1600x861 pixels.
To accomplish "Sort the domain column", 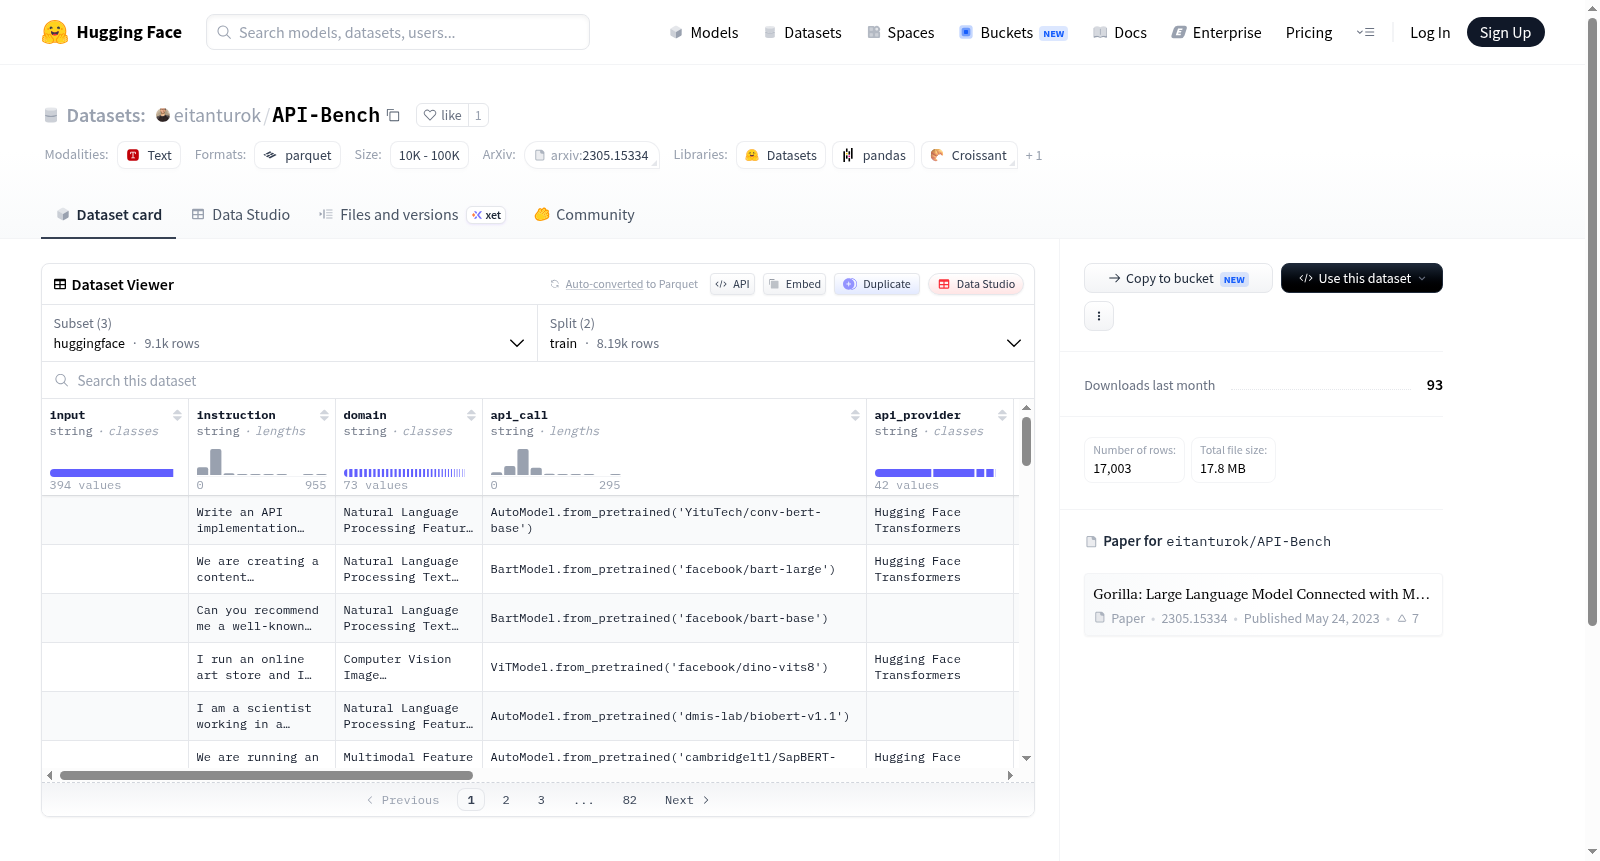I will coord(471,415).
